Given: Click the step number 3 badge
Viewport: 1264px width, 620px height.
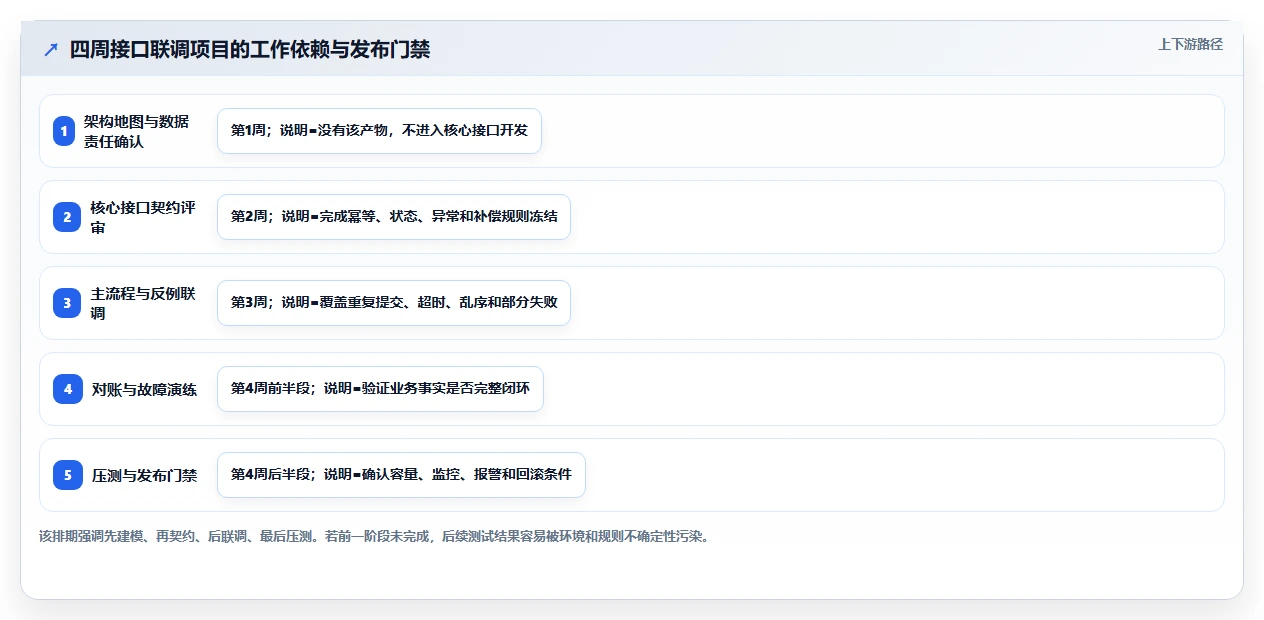Looking at the screenshot, I should point(67,303).
